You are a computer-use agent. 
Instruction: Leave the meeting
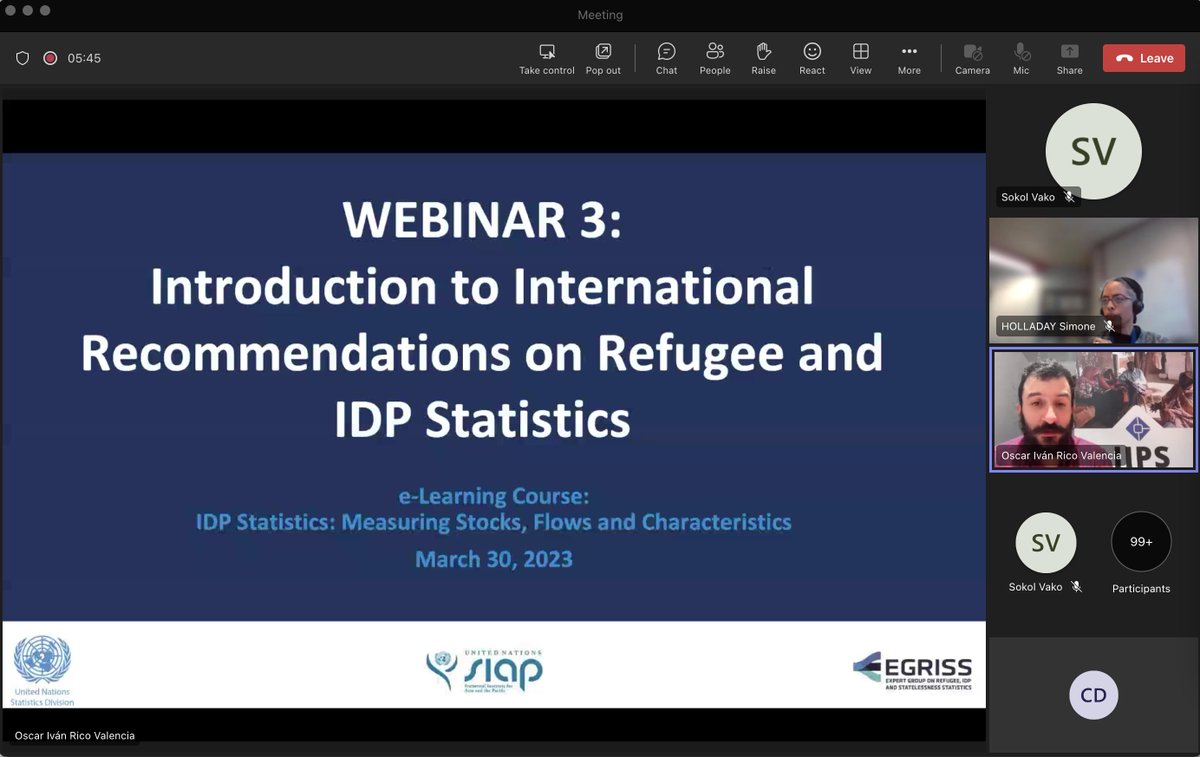[1143, 58]
